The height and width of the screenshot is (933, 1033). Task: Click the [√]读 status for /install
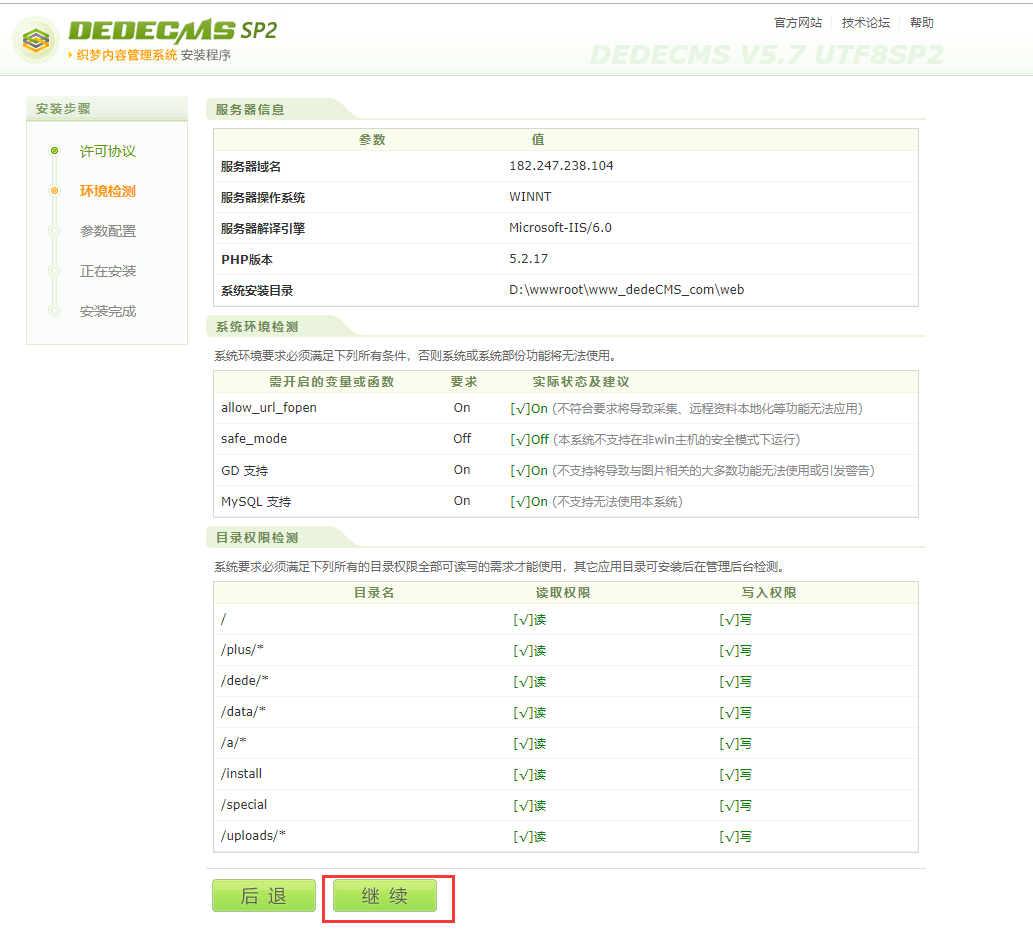[530, 775]
